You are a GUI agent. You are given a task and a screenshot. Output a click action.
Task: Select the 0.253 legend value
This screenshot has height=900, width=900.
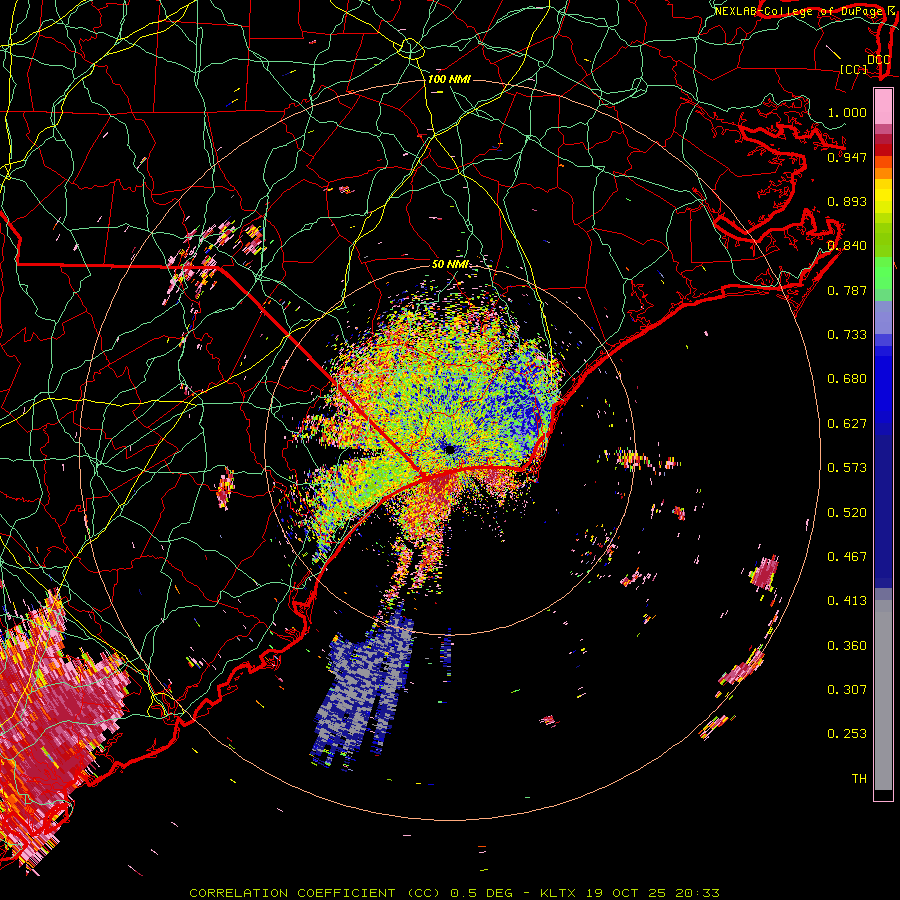pyautogui.click(x=847, y=734)
